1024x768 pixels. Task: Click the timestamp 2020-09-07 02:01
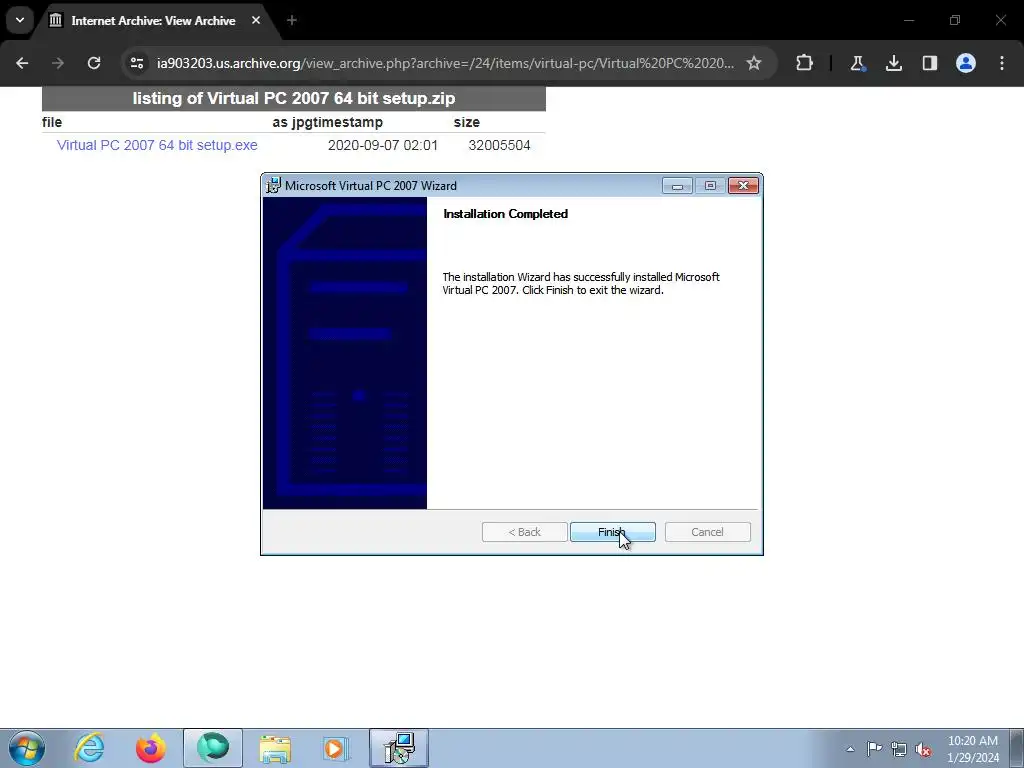point(383,145)
